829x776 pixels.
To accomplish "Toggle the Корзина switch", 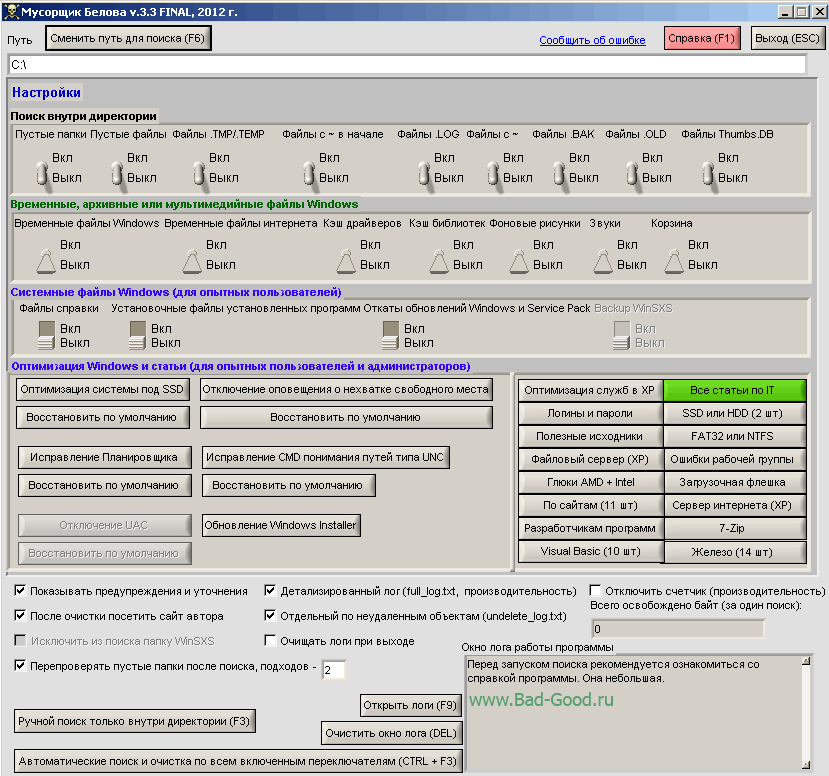I will (674, 262).
